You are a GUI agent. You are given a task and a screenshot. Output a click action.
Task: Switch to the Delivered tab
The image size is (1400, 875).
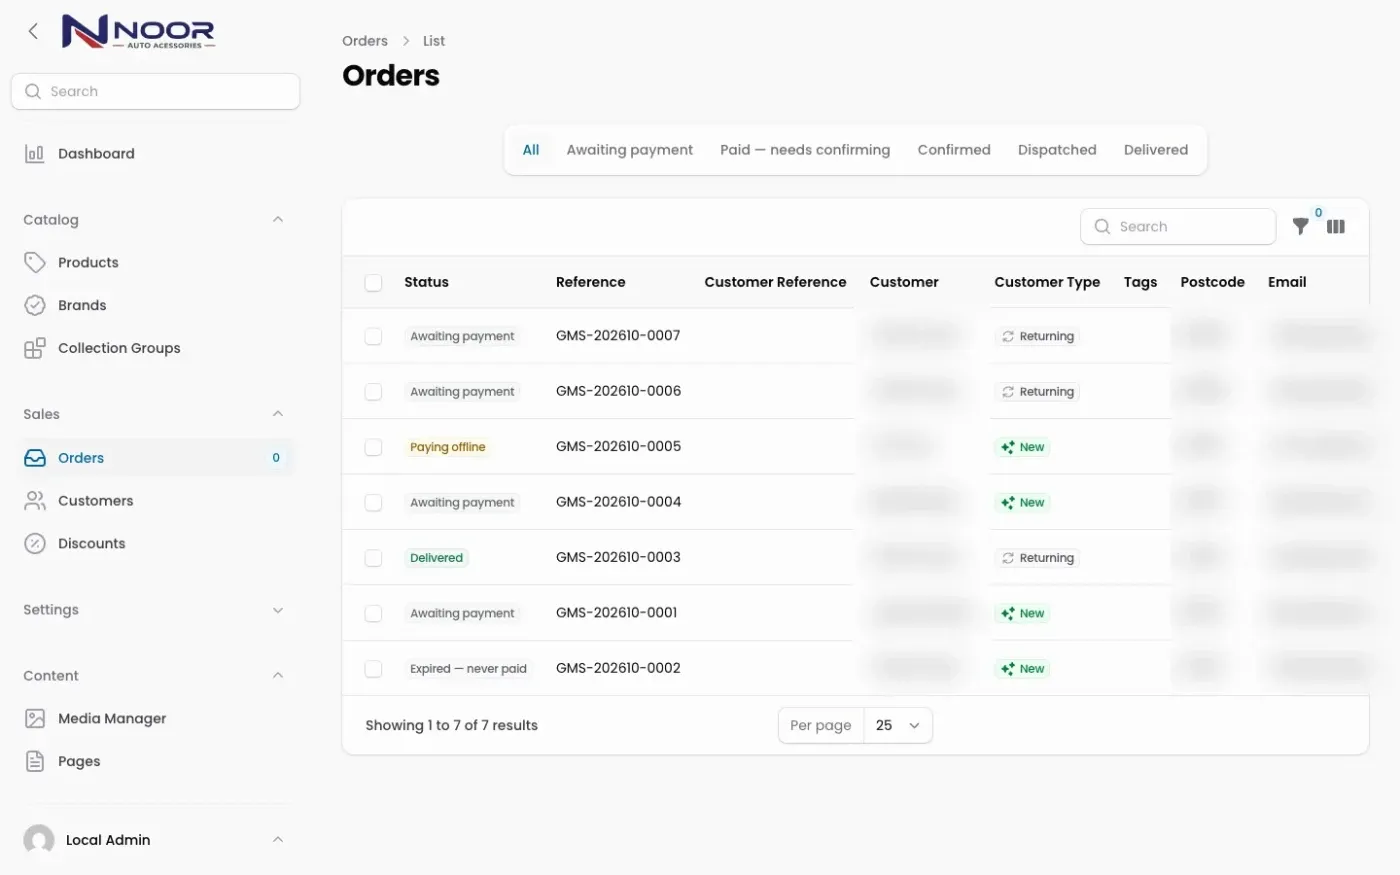pos(1156,150)
